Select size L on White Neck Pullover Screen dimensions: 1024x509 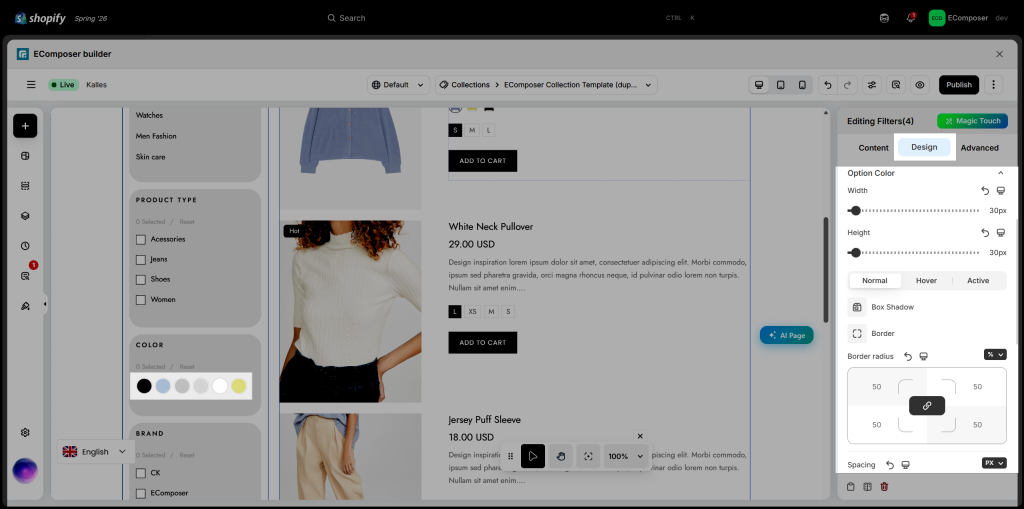pos(455,312)
